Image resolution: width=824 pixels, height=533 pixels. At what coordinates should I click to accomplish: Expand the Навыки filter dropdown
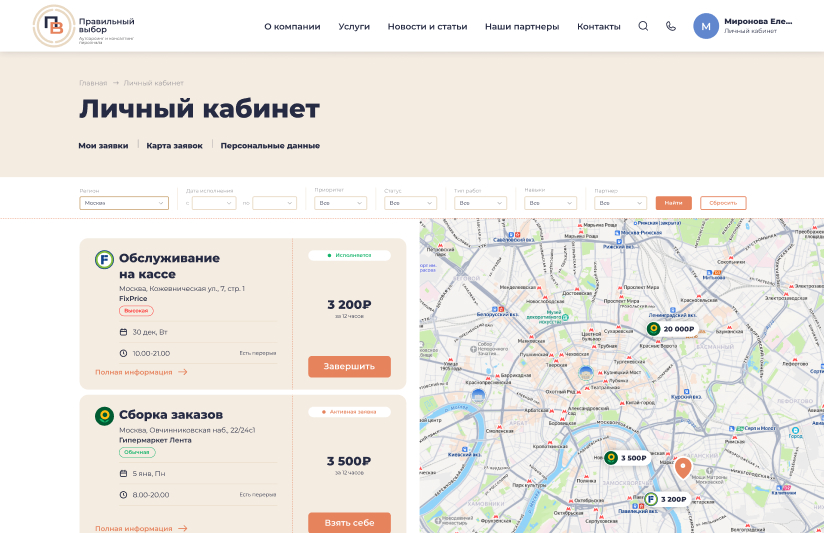tap(550, 203)
